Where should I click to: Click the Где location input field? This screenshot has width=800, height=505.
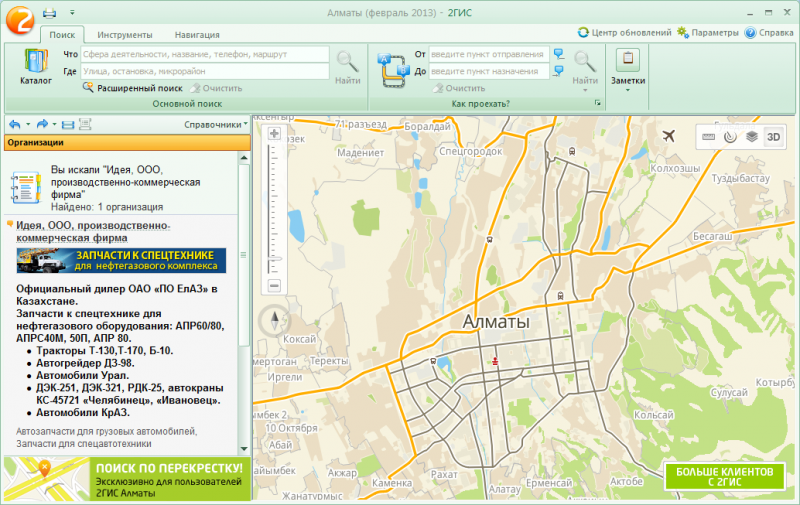point(205,71)
